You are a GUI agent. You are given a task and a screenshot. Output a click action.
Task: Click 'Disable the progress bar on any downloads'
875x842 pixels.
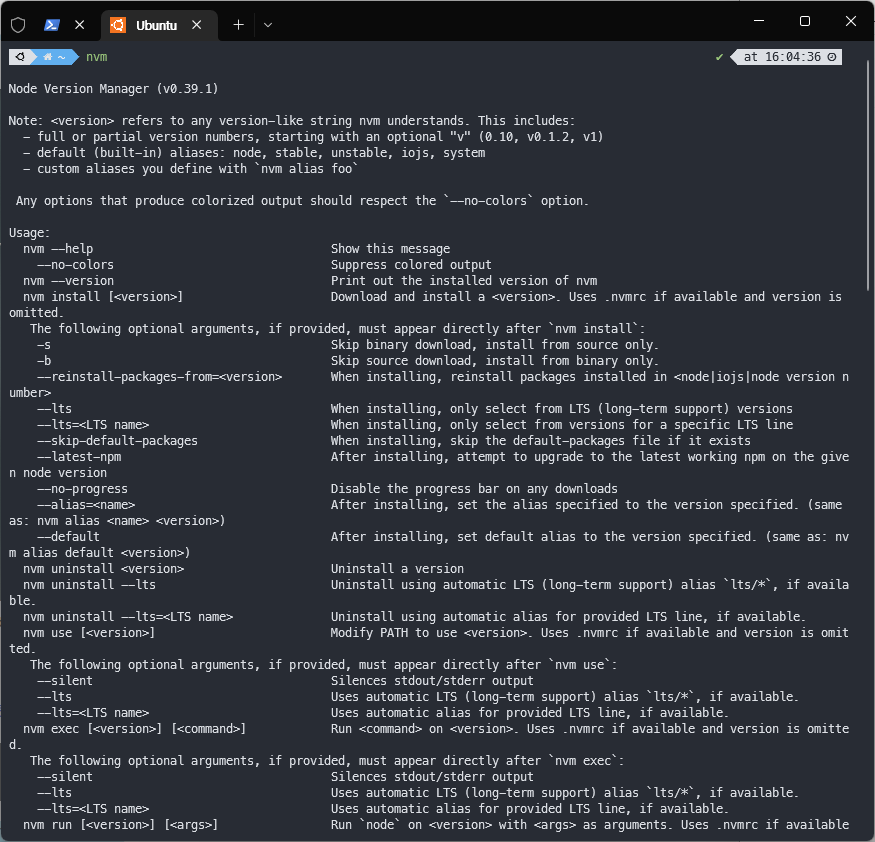(x=474, y=489)
